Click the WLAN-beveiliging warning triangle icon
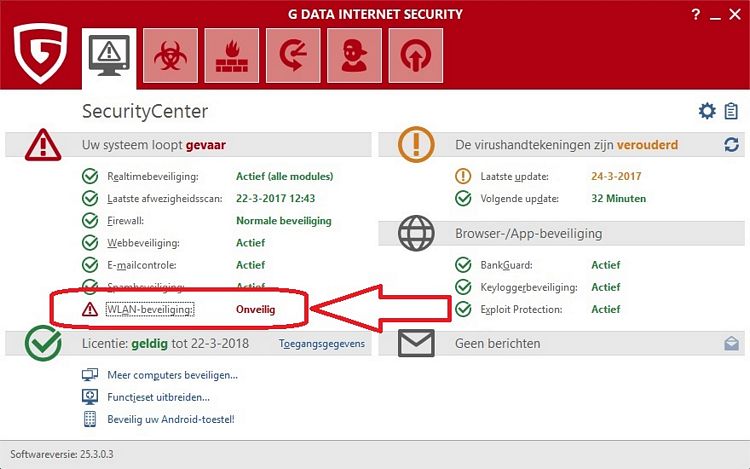The image size is (750, 469). click(x=90, y=310)
